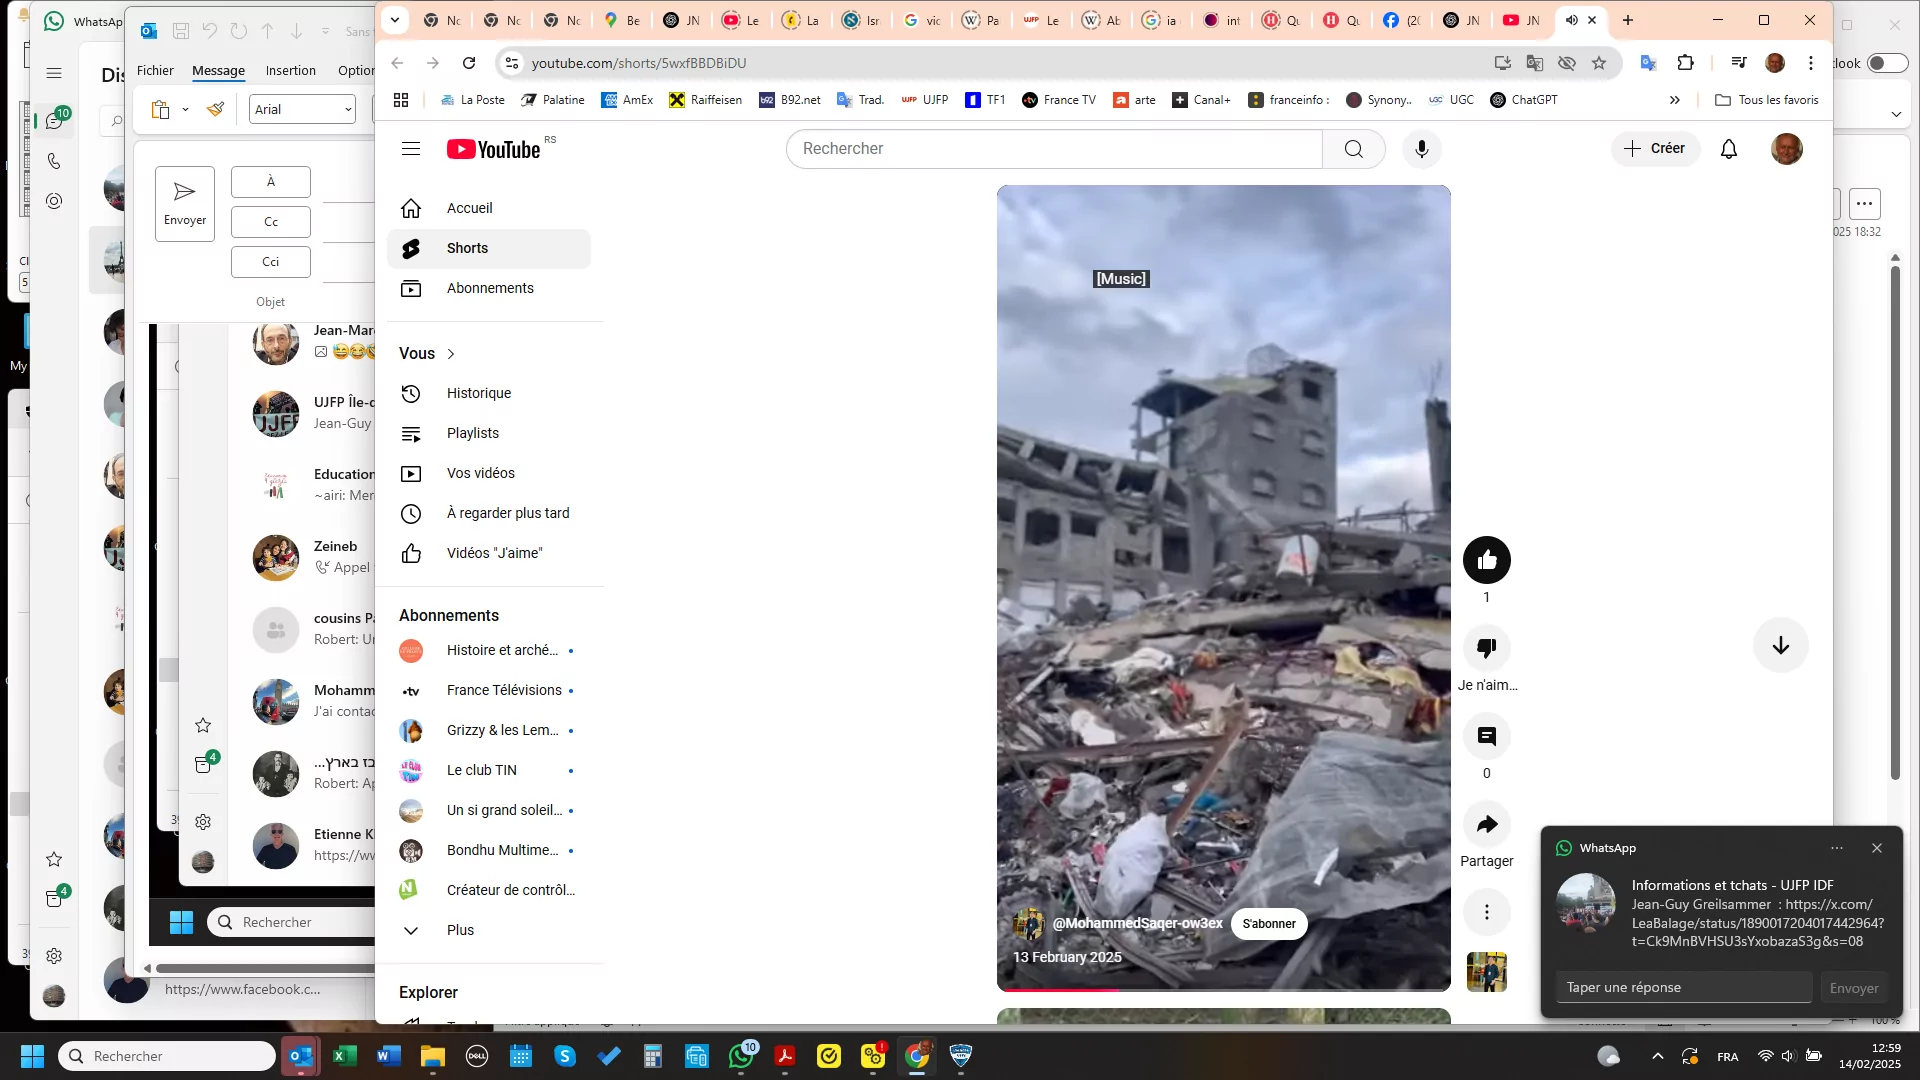Open the Le club TIN subscription
Screen dimensions: 1920x1080
pos(489,770)
